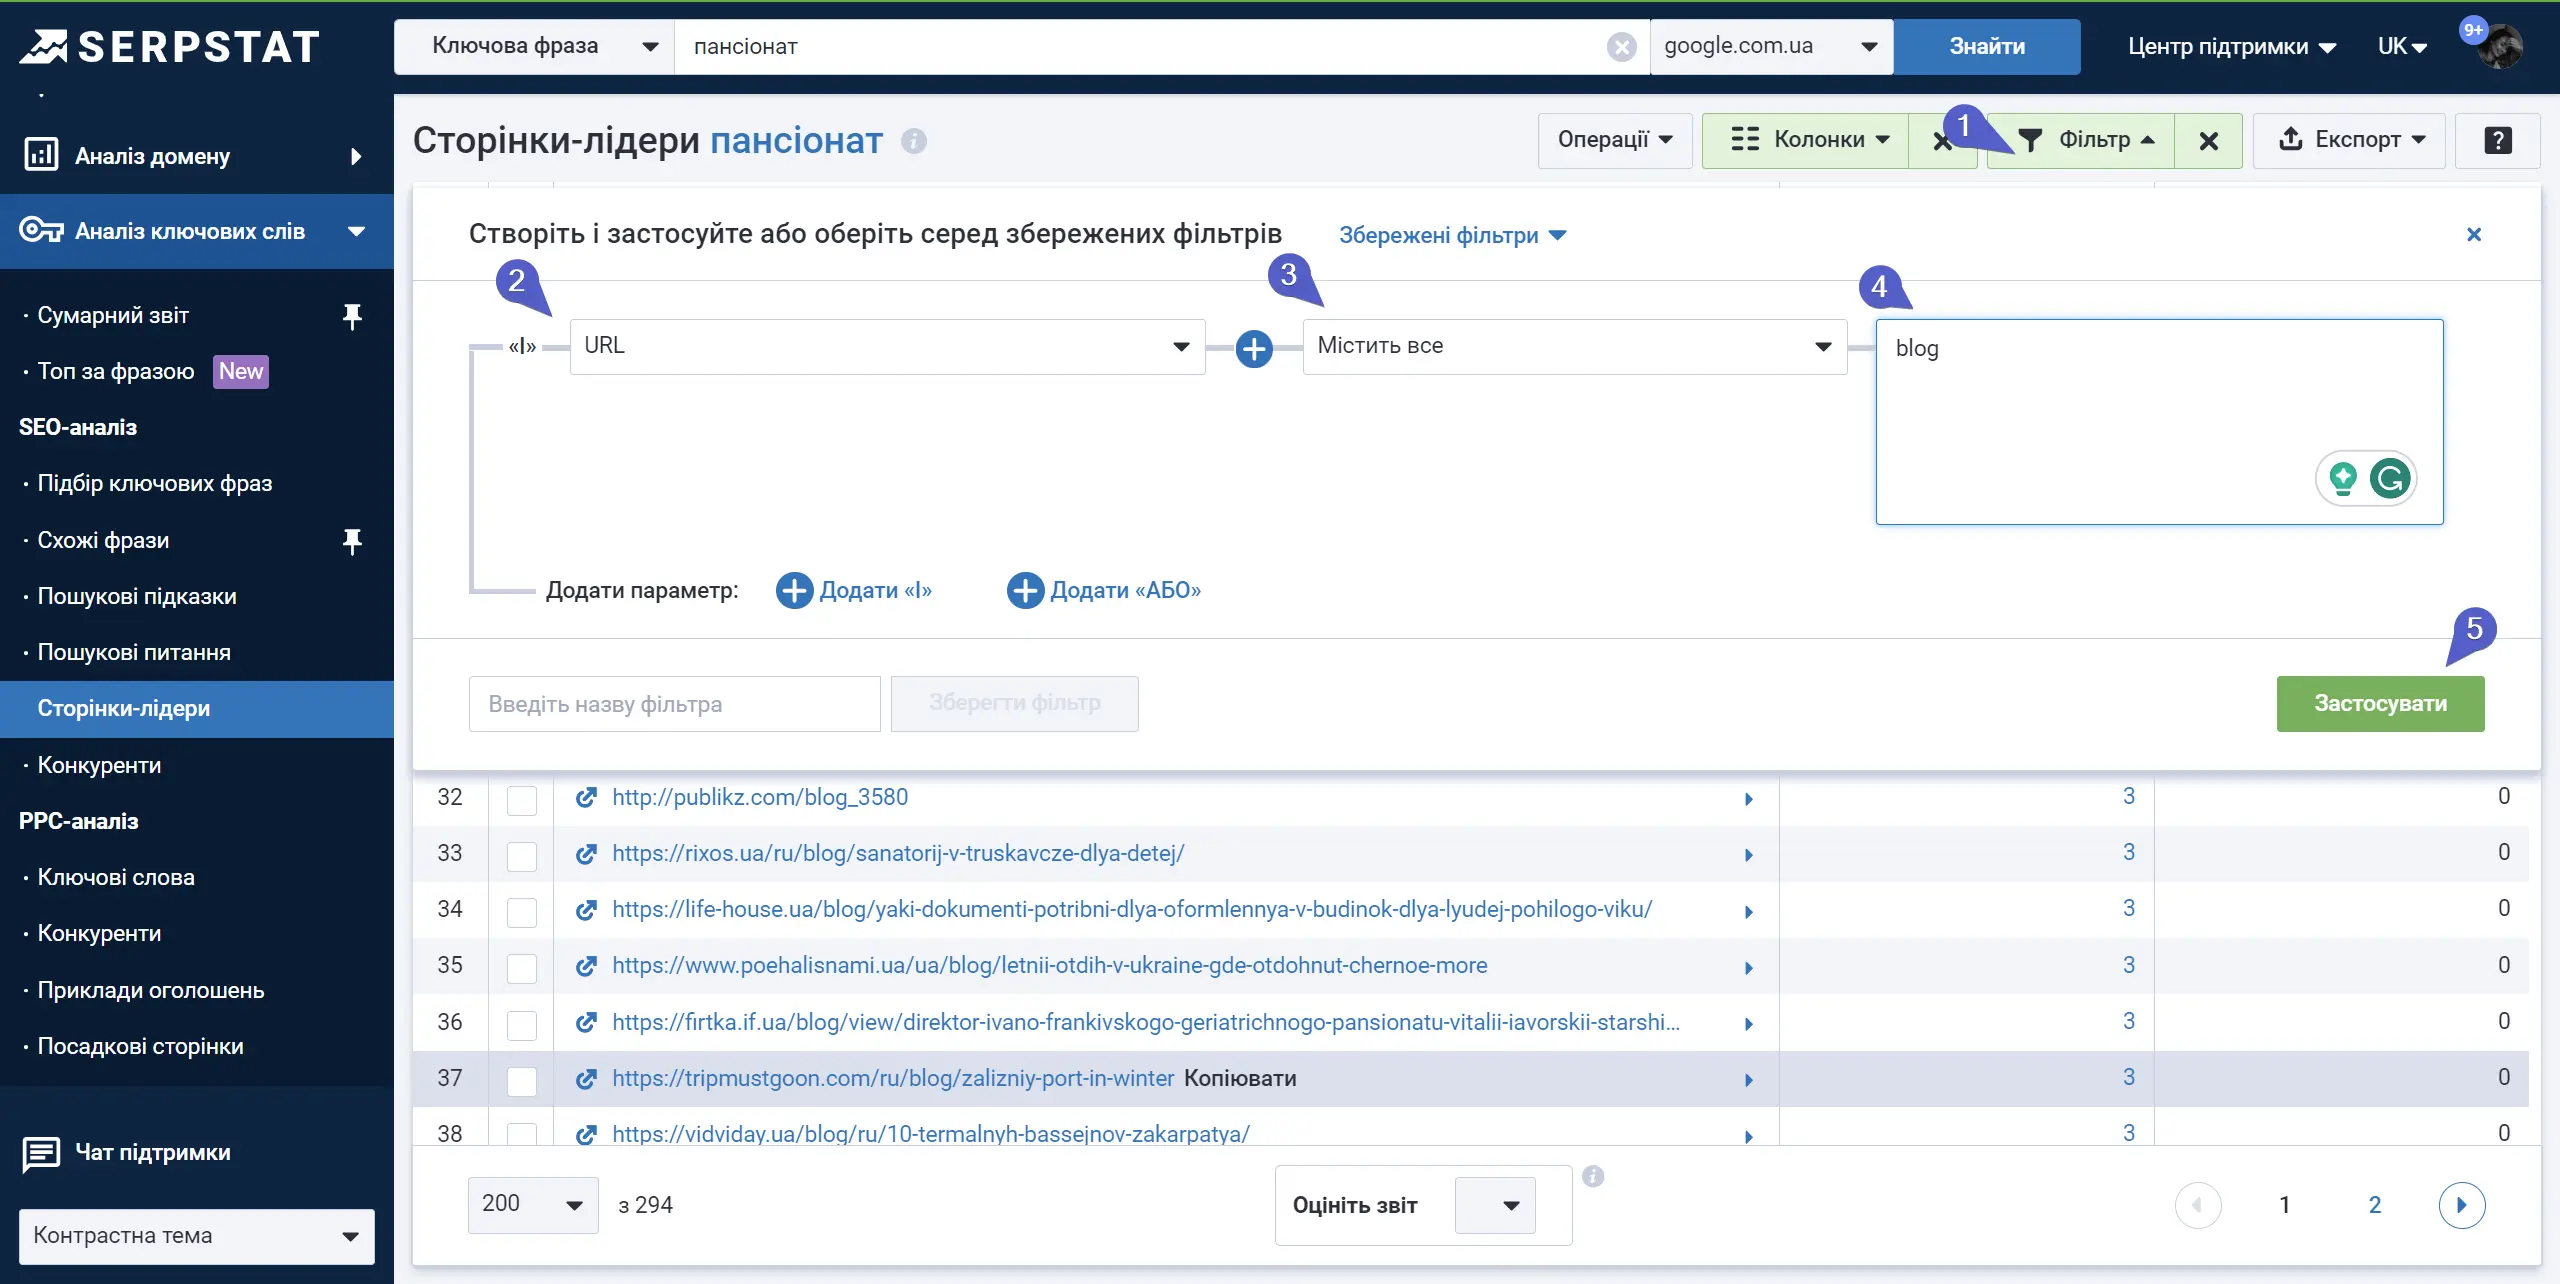Screen dimensions: 2560x1284
Task: Select checkbox for row 38
Action: point(522,1134)
